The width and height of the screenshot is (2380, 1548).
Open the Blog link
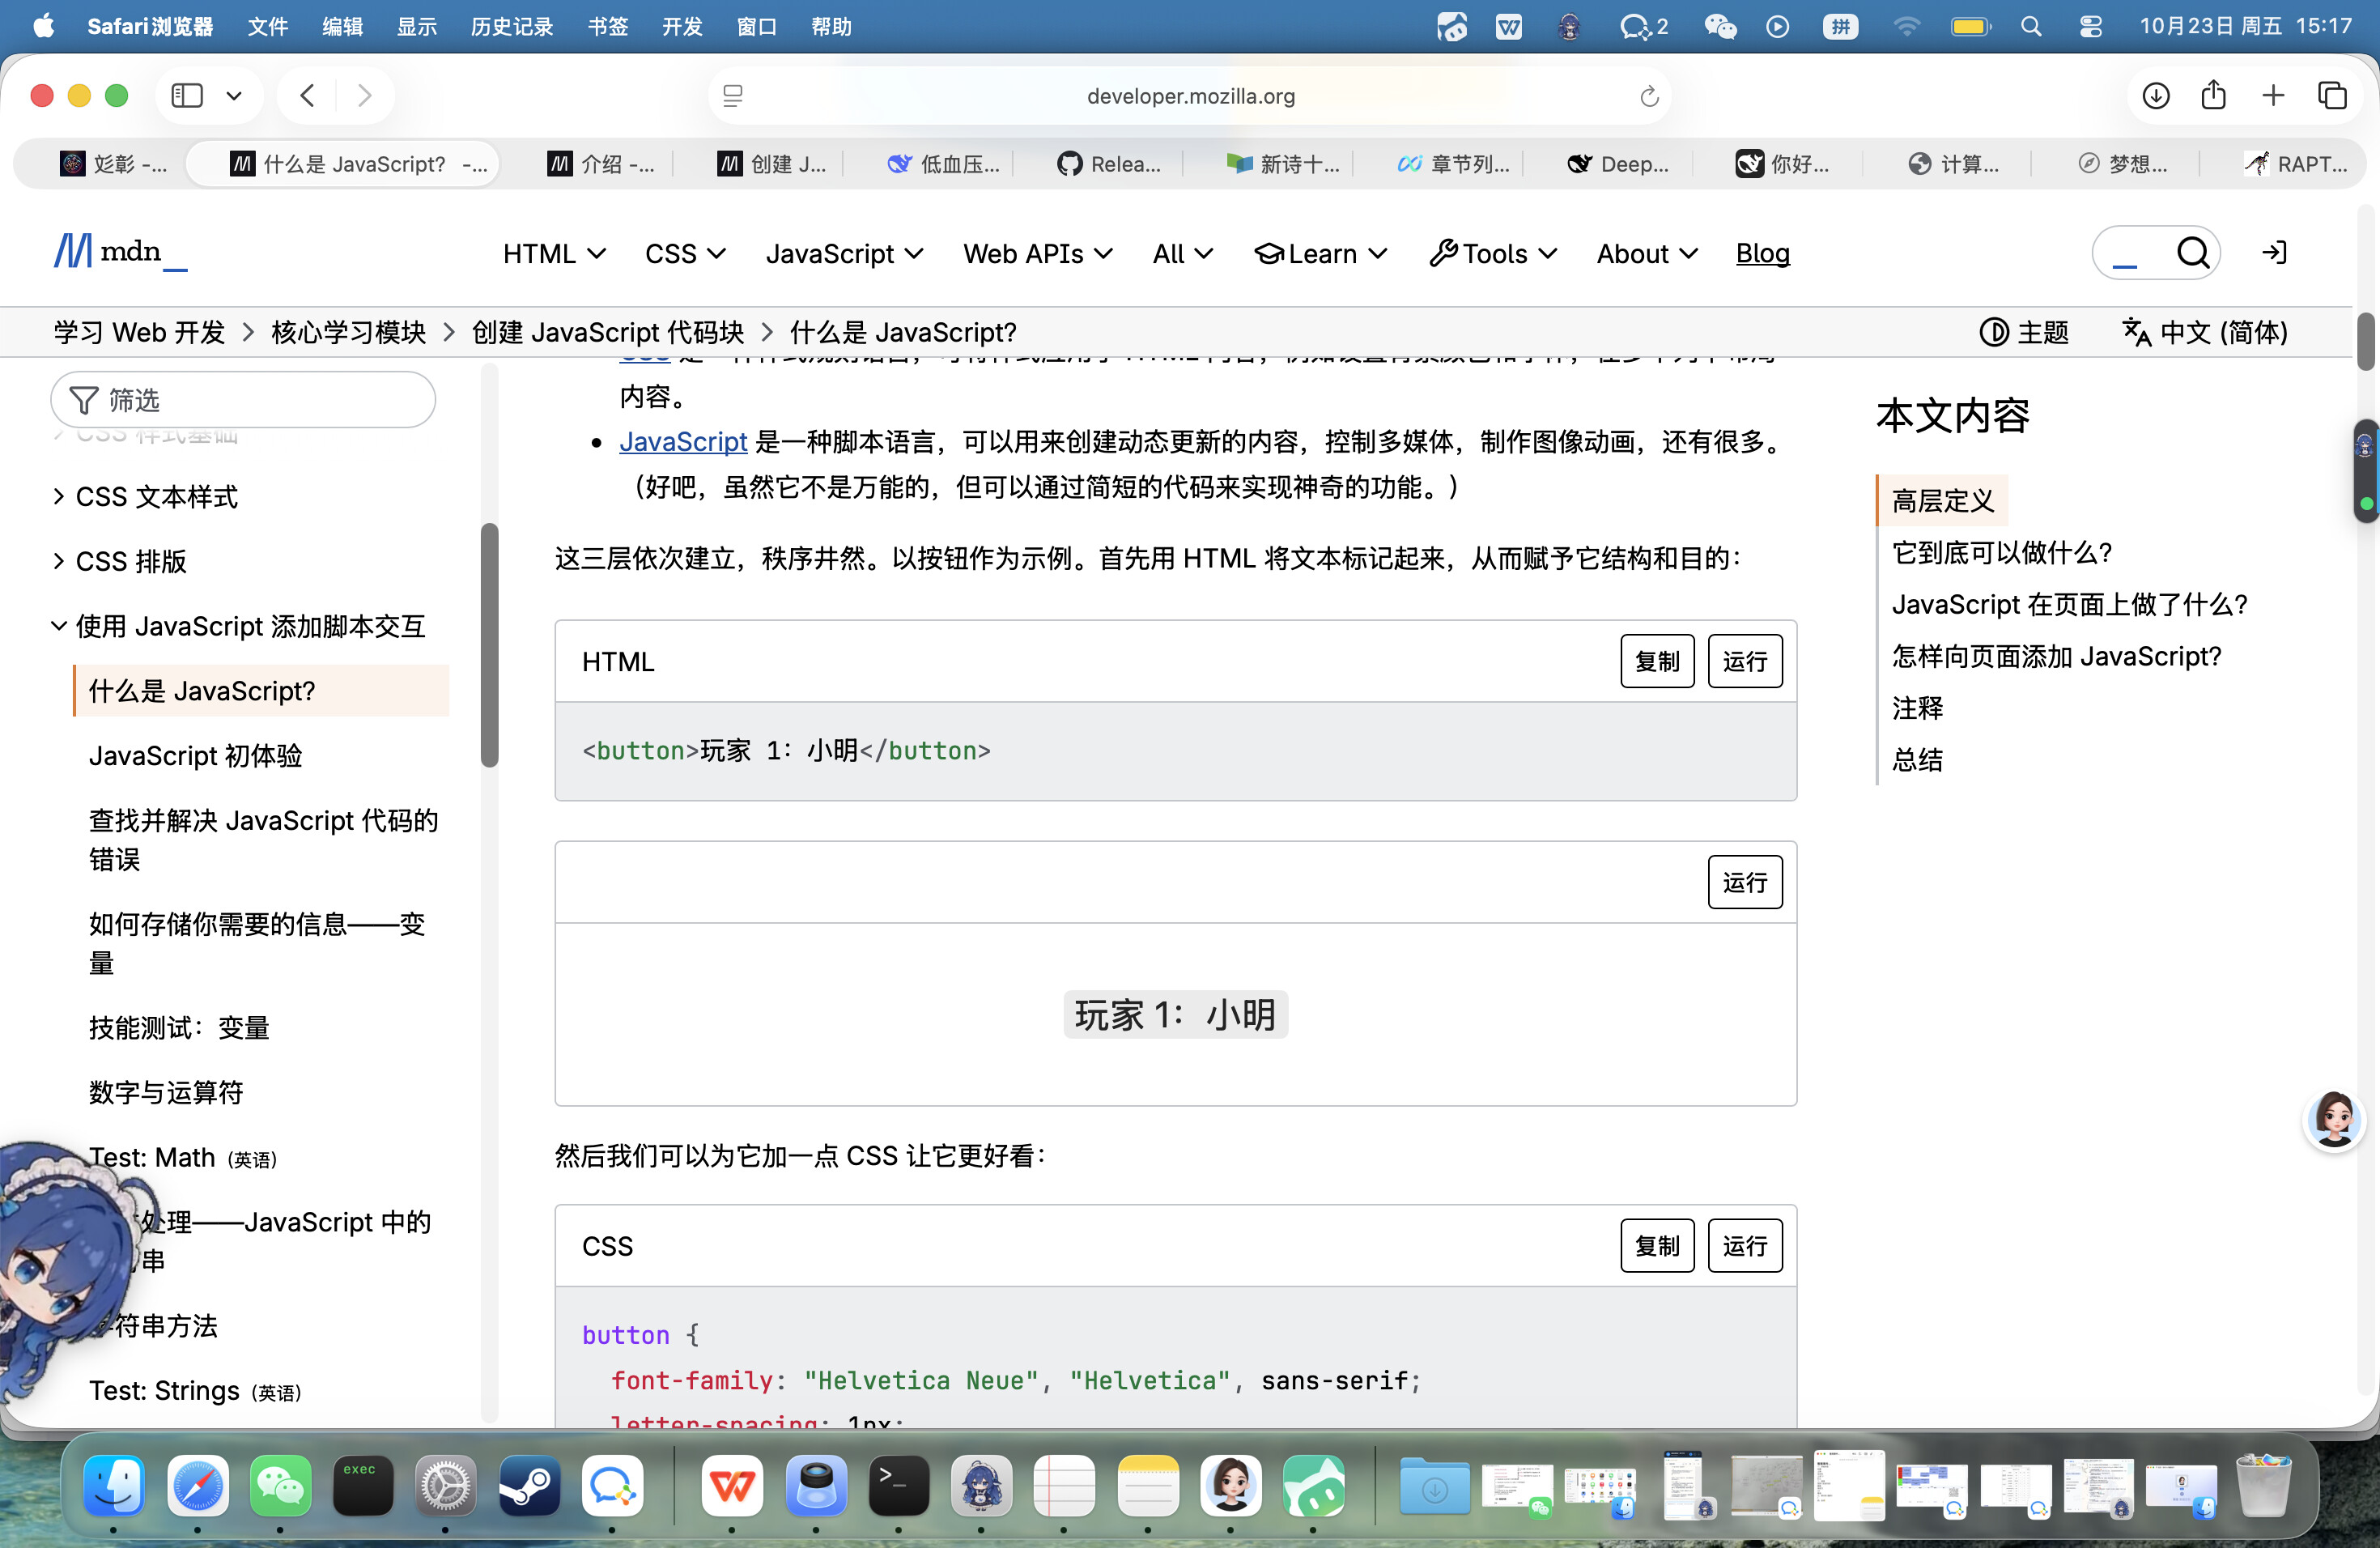1763,254
